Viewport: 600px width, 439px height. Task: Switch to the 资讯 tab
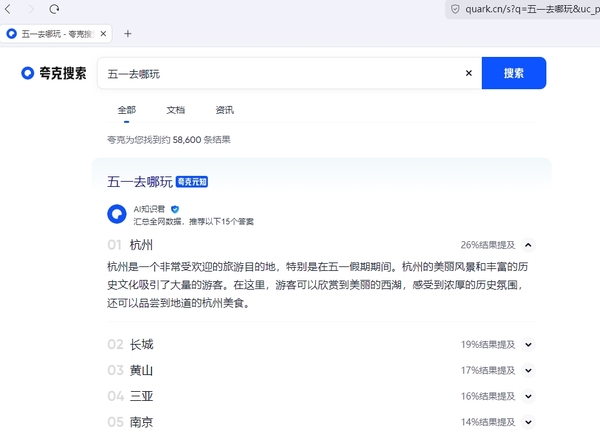[x=225, y=110]
